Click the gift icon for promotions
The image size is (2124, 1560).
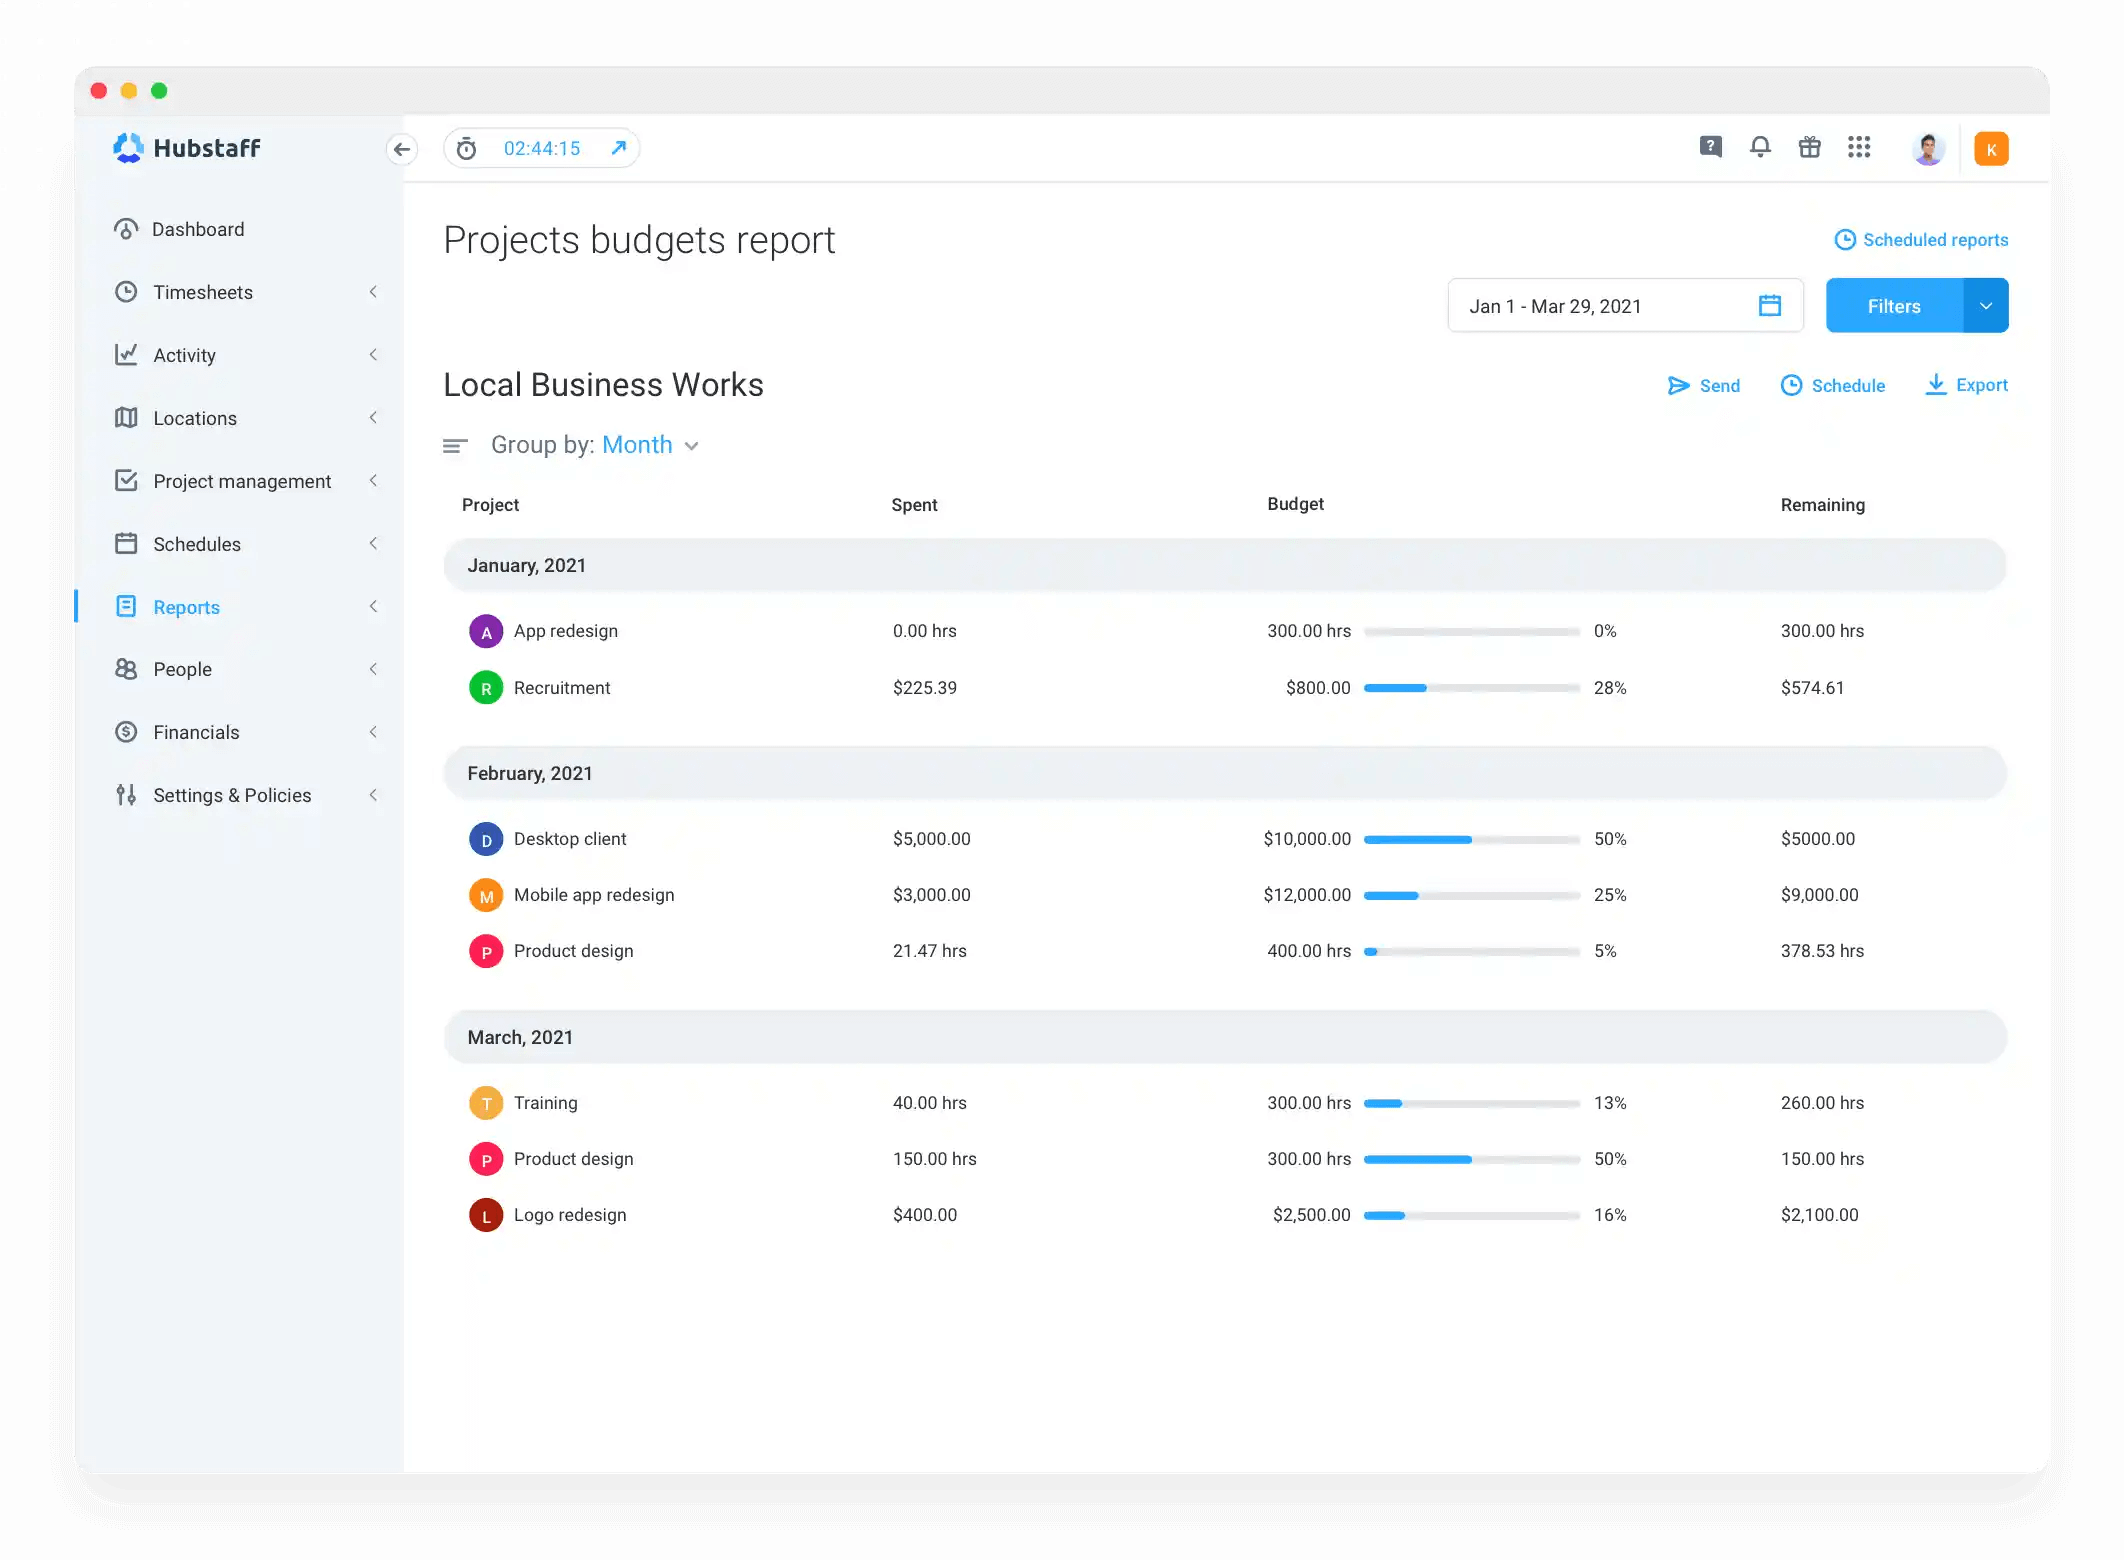1809,147
